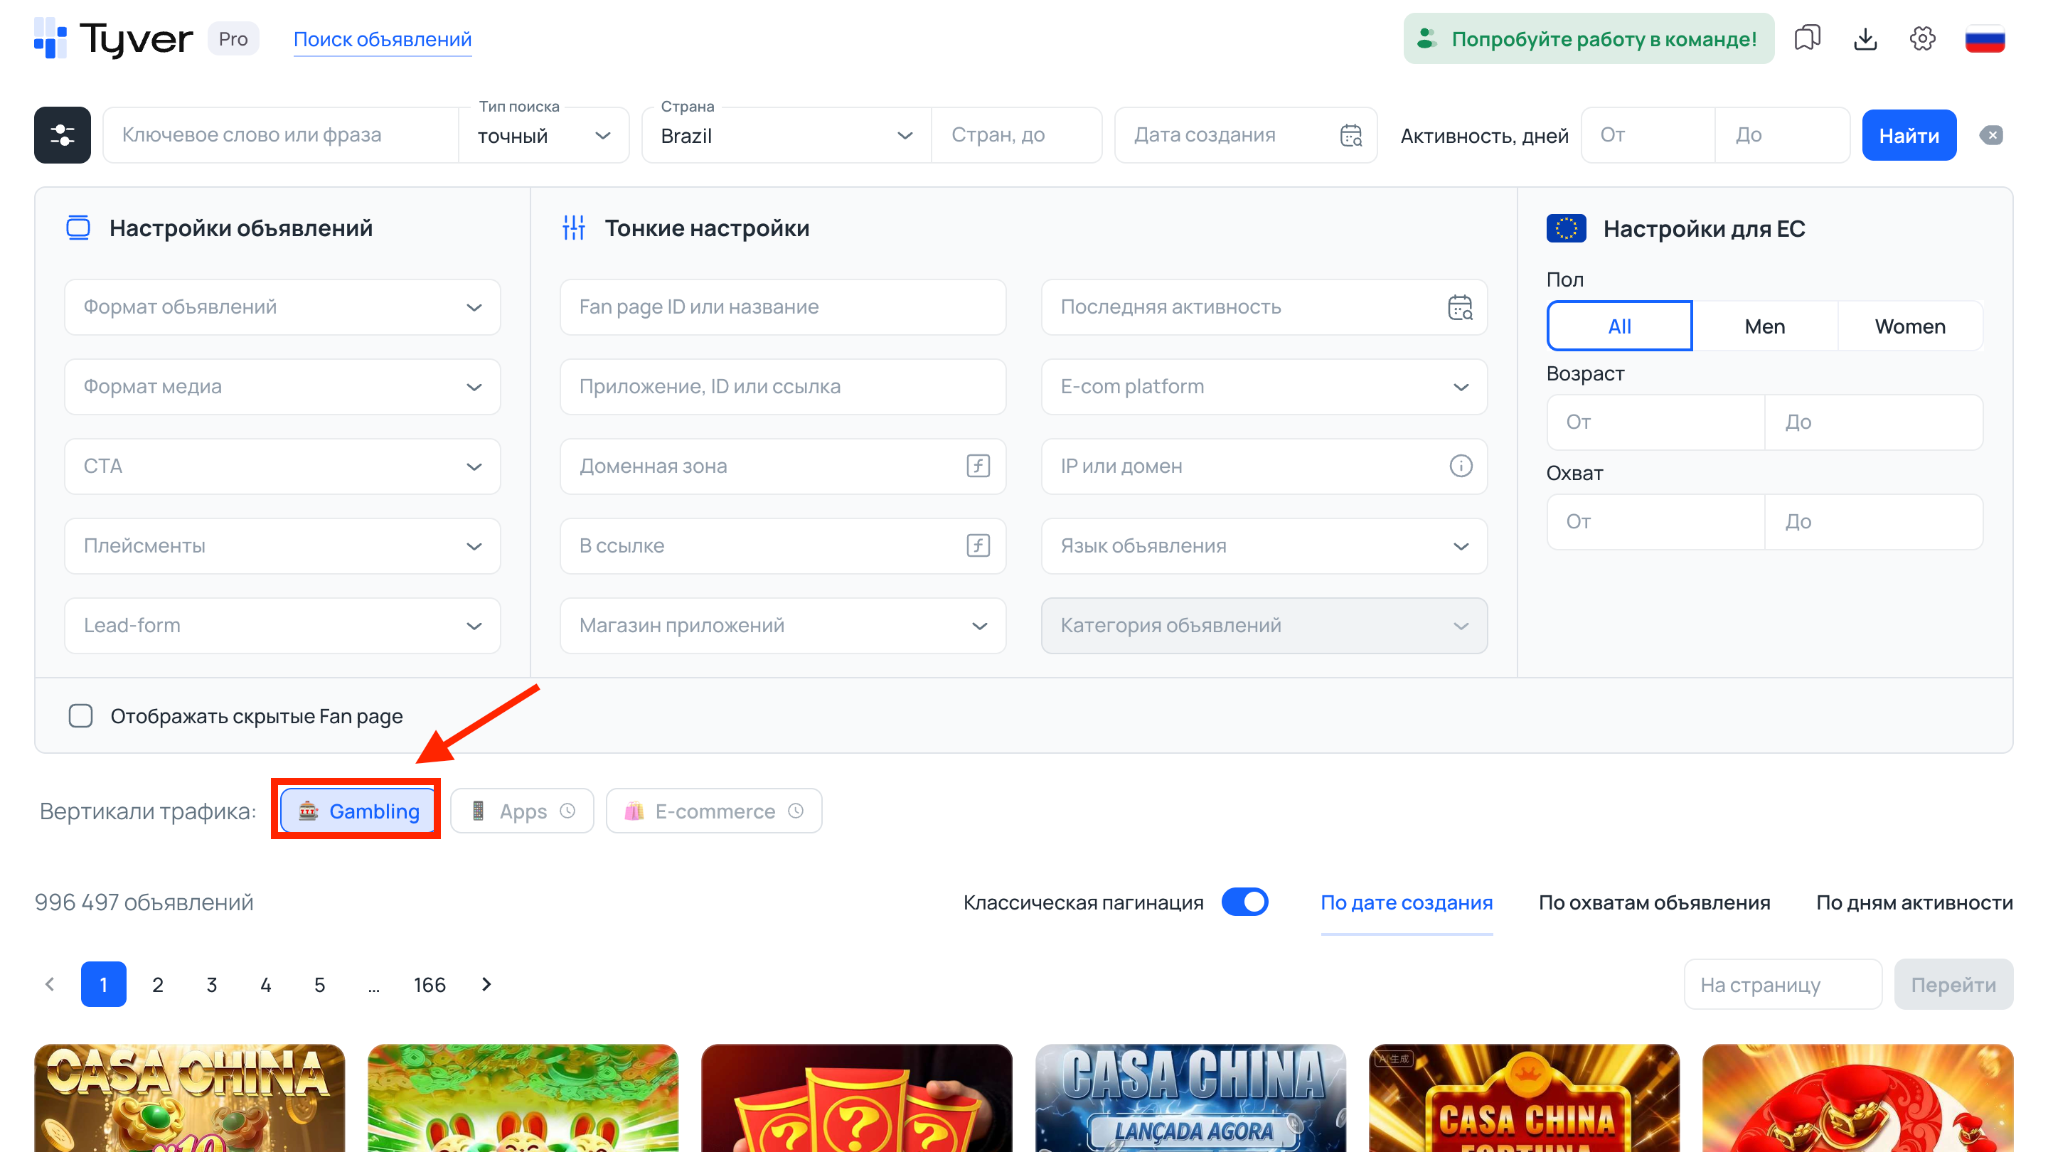Viewport: 2048px width, 1152px height.
Task: Toggle the Классическая пагинация switch
Action: tap(1245, 901)
